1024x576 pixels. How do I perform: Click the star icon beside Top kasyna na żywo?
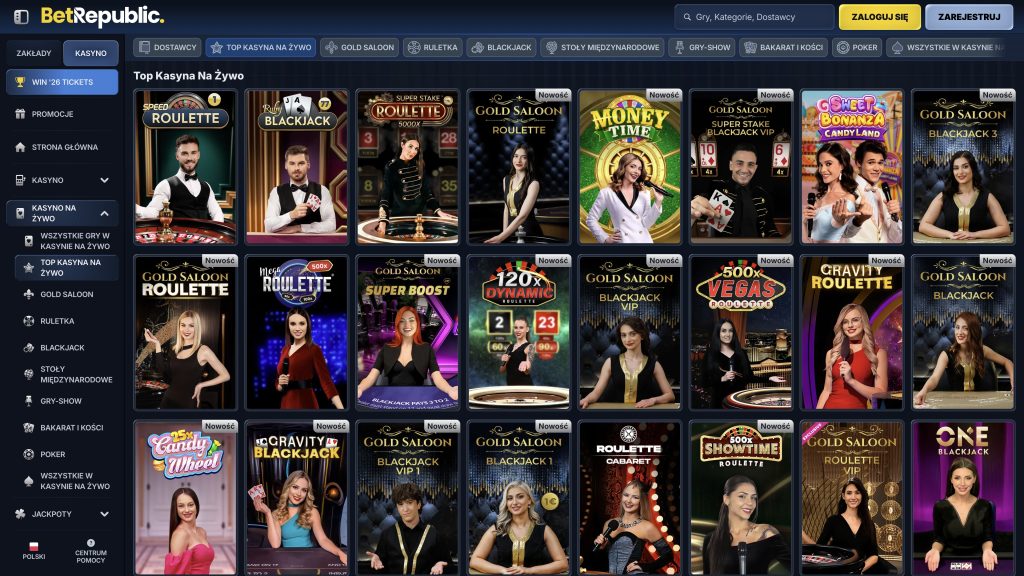tap(29, 268)
